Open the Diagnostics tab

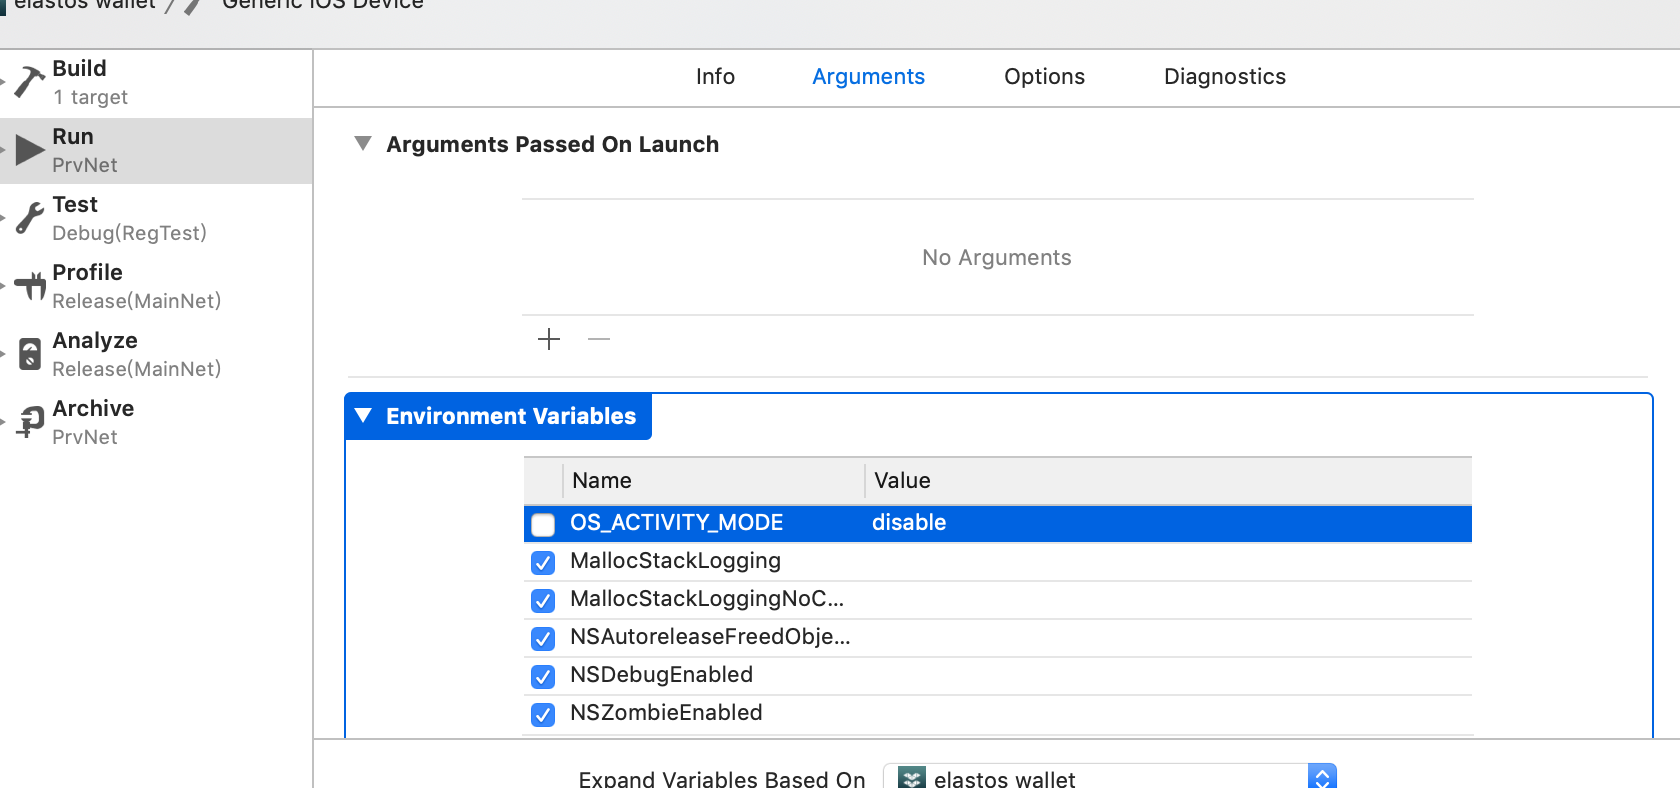(x=1225, y=77)
